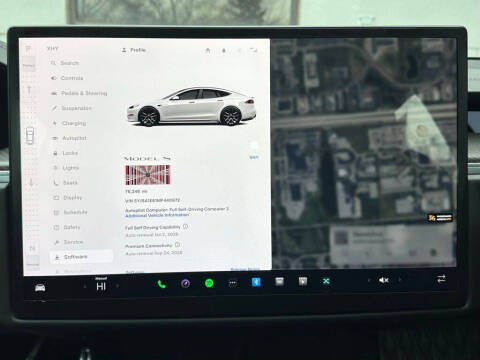
Task: Open the Suspension settings
Action: pyautogui.click(x=72, y=108)
